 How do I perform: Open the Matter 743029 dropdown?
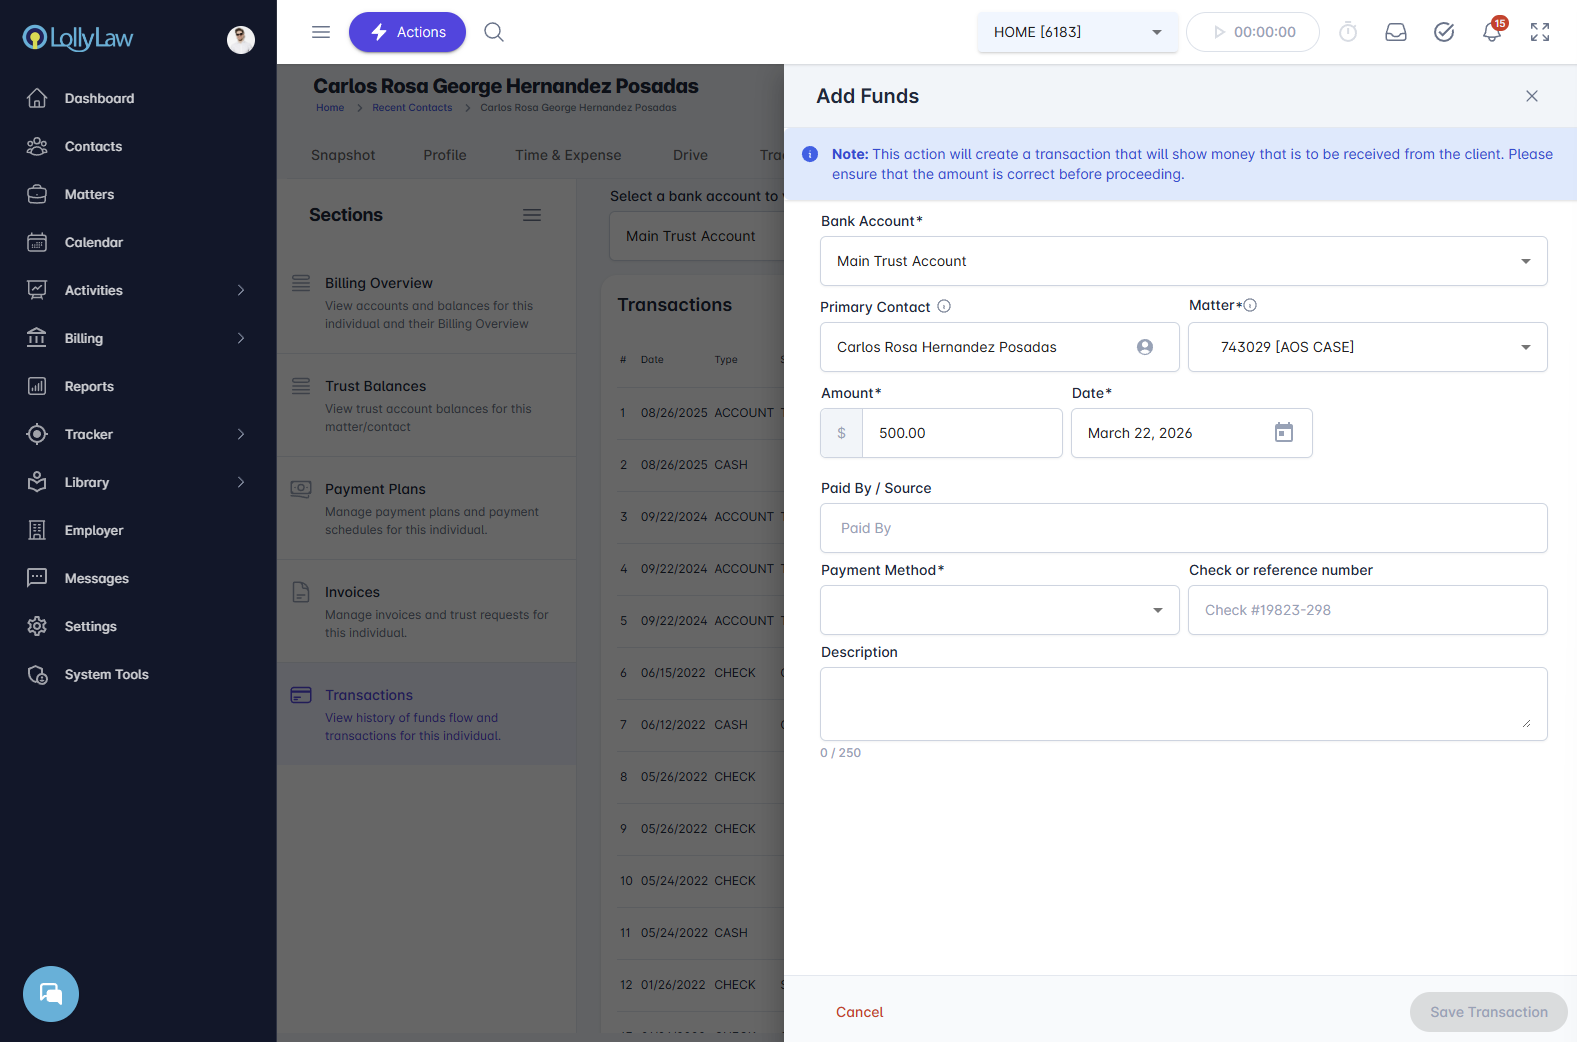1525,347
